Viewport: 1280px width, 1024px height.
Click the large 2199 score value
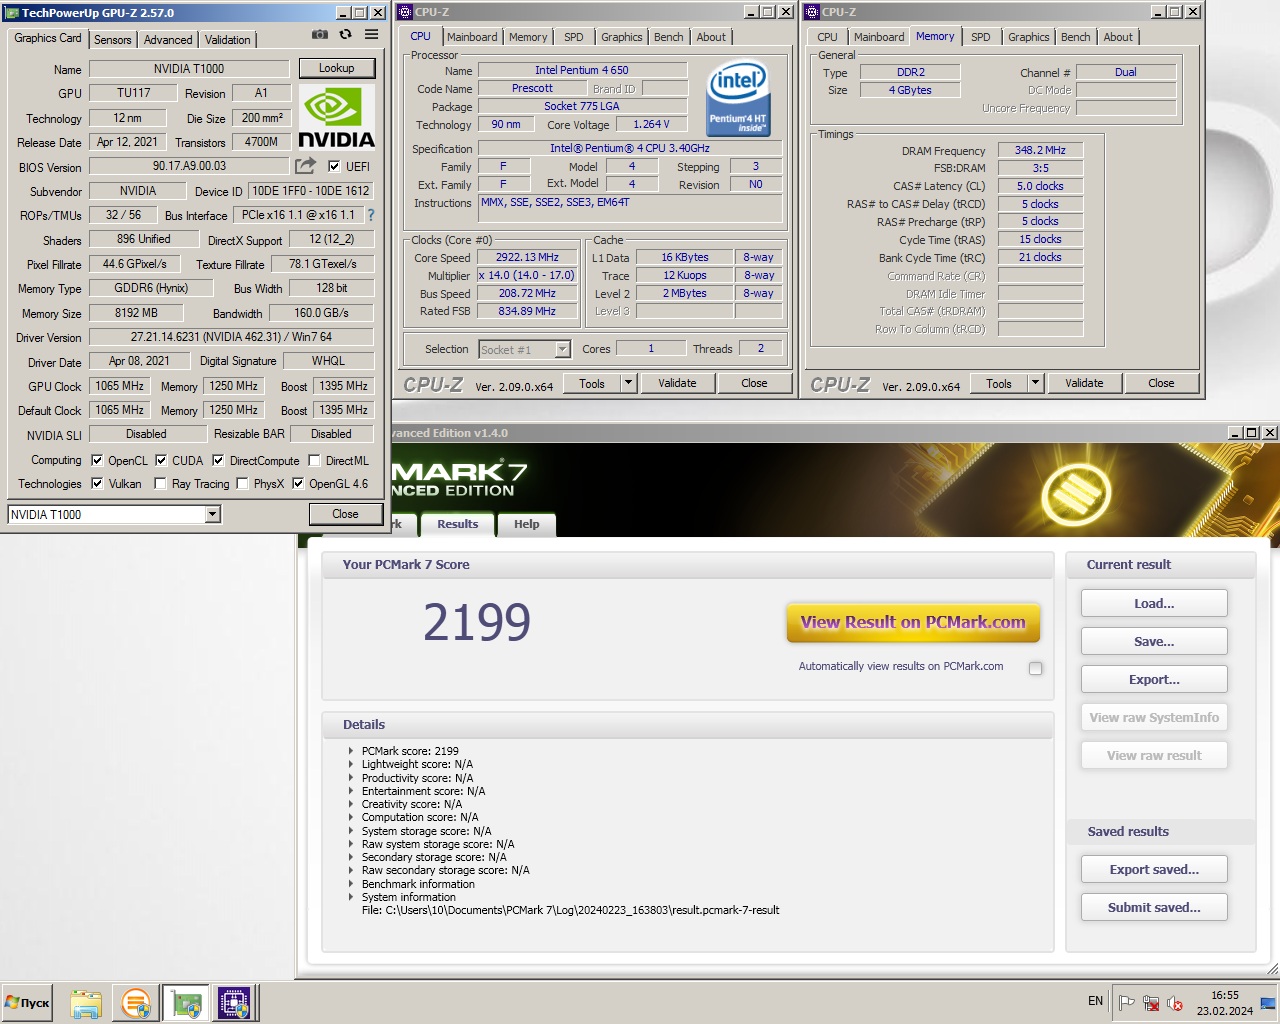pos(477,622)
